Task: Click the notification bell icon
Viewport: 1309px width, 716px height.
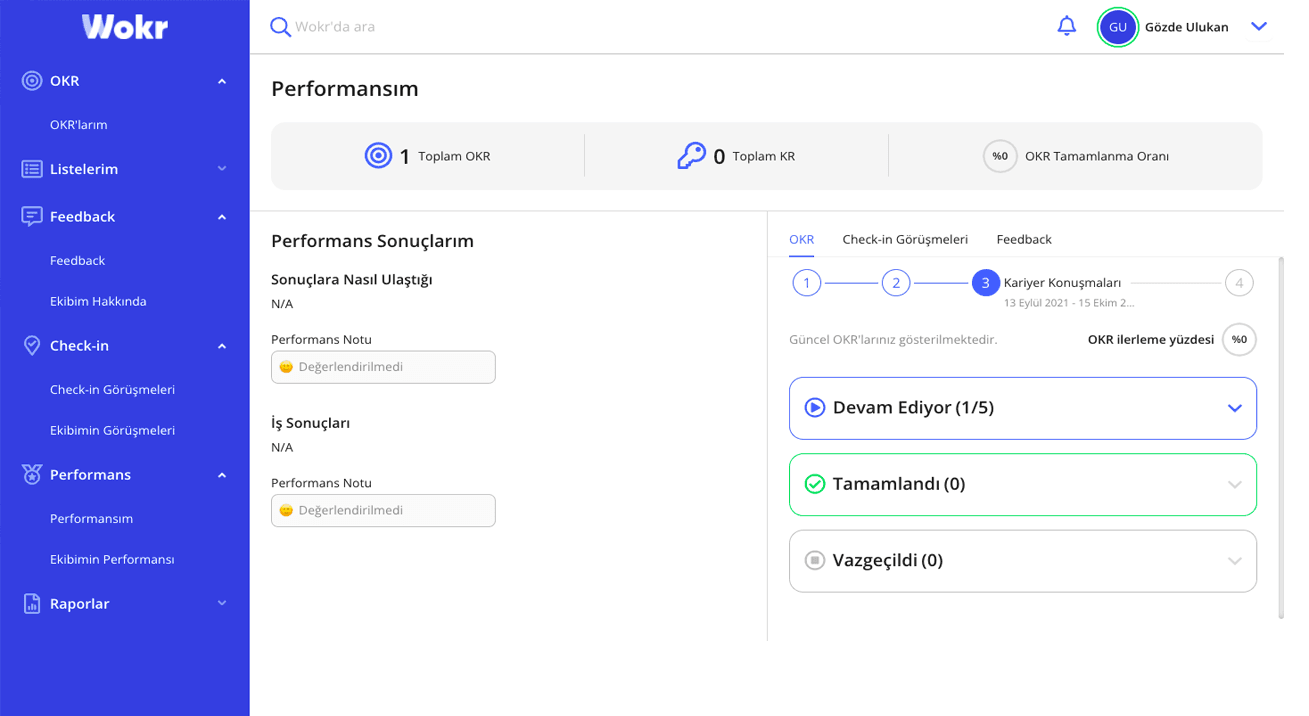Action: click(x=1067, y=26)
